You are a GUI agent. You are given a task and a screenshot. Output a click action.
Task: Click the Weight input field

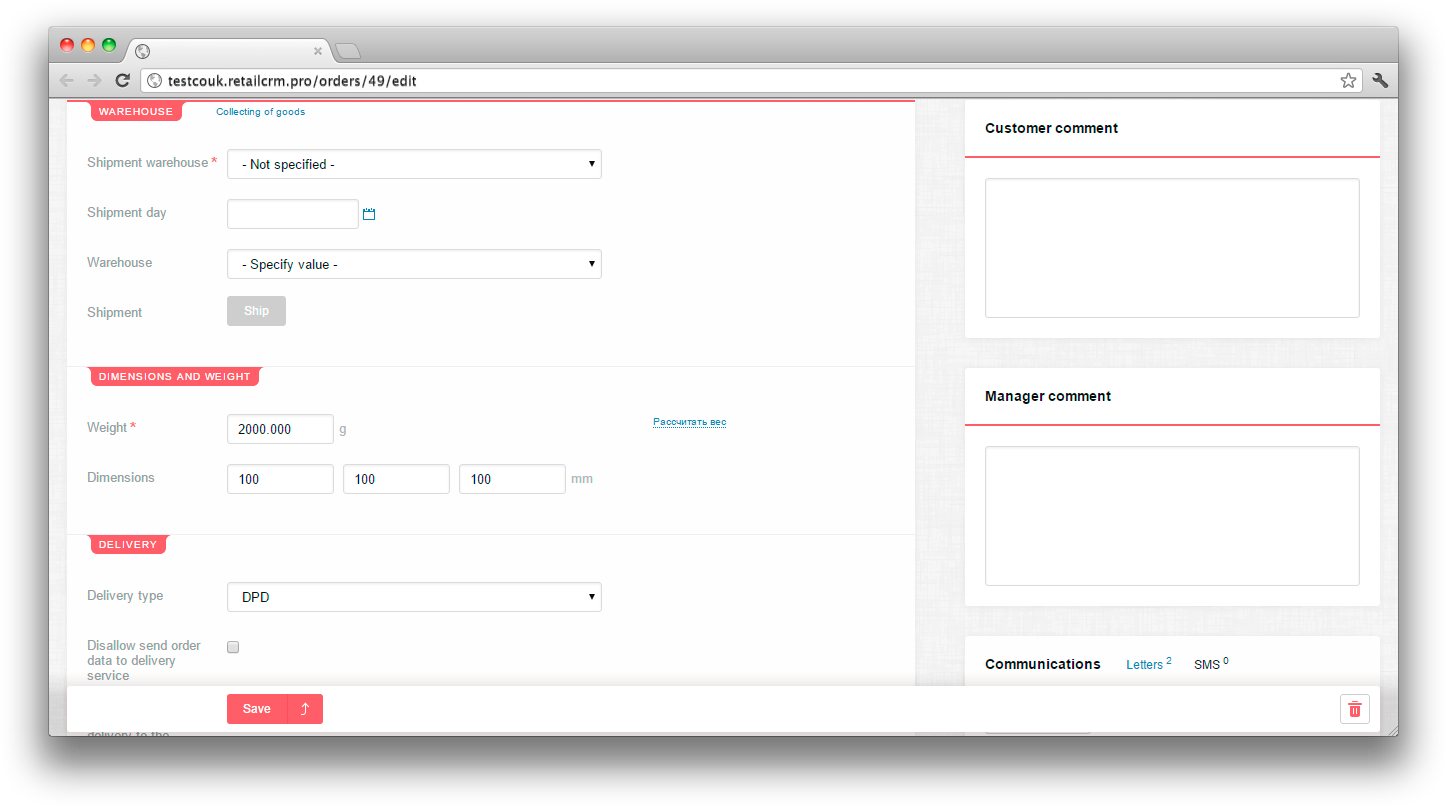280,429
